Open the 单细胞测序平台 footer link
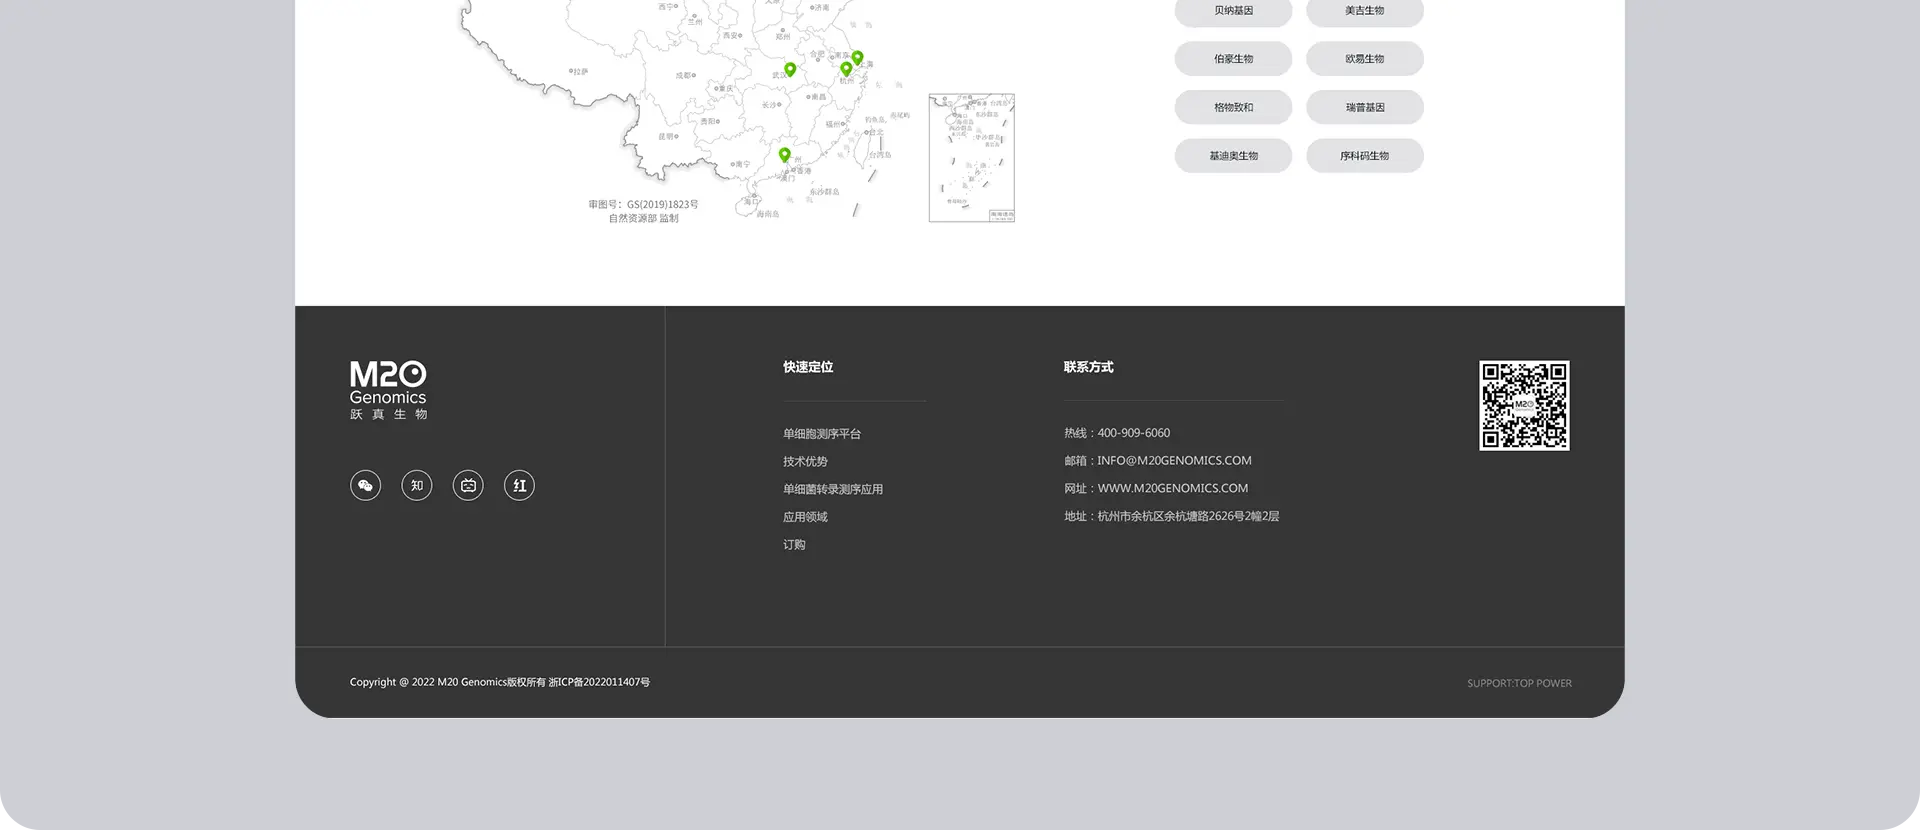Image resolution: width=1920 pixels, height=830 pixels. (x=822, y=434)
